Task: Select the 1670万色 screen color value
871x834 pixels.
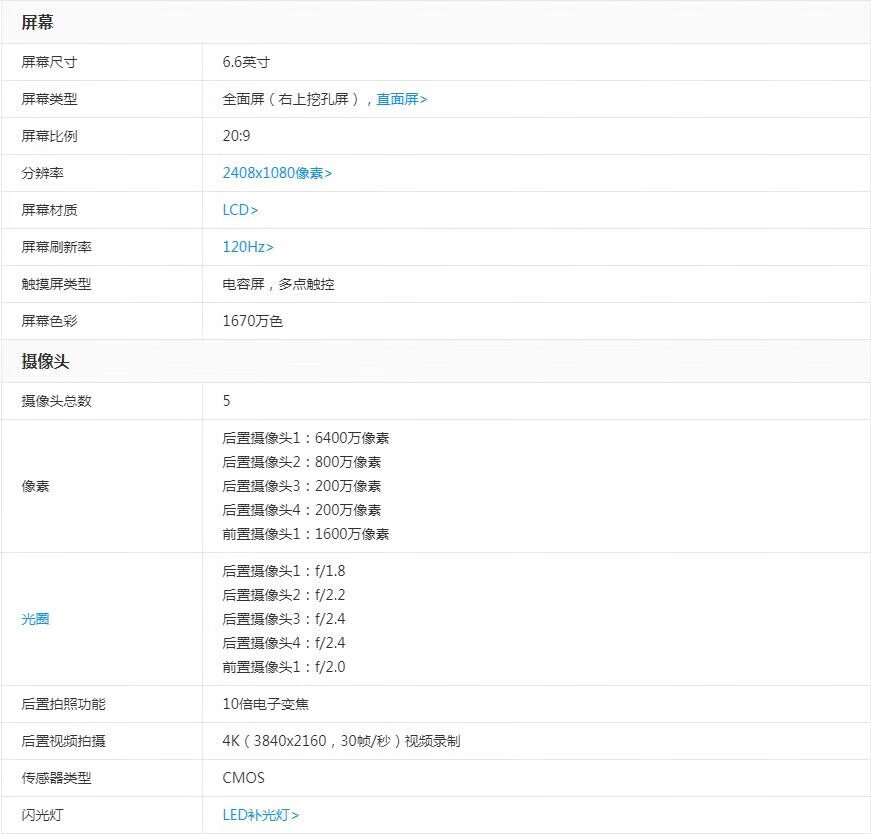Action: [x=252, y=321]
